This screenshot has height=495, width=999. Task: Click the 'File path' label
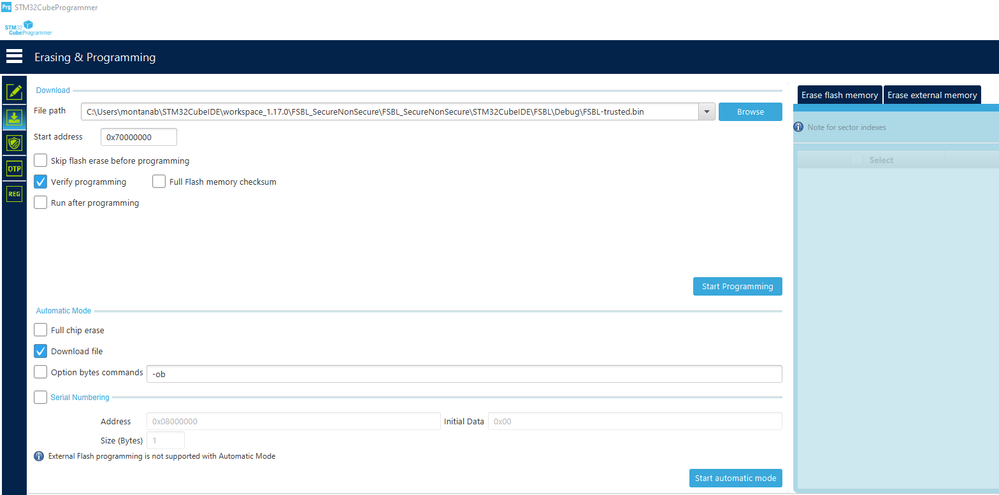(x=50, y=111)
